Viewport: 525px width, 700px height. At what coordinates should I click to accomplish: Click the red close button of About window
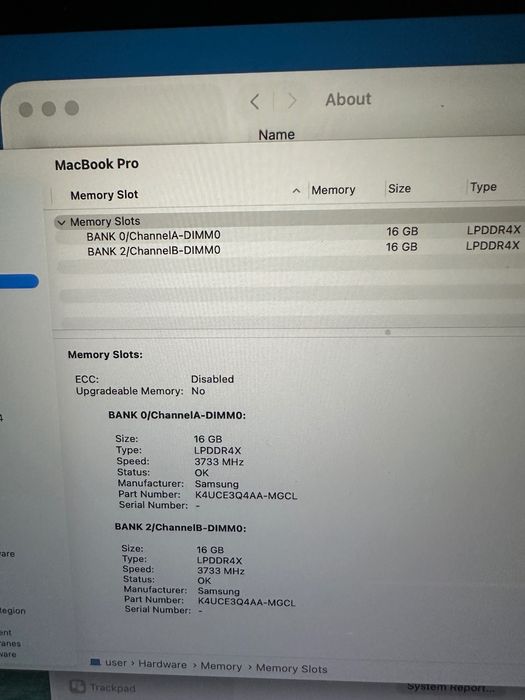point(26,109)
